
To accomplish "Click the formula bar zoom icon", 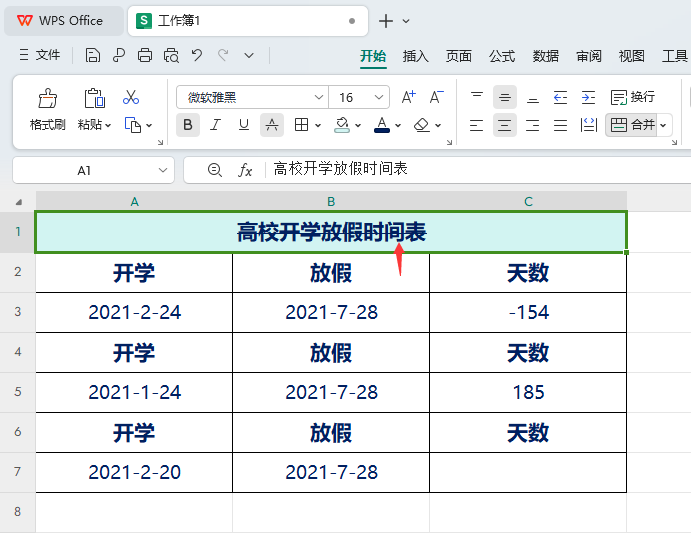I will point(215,170).
